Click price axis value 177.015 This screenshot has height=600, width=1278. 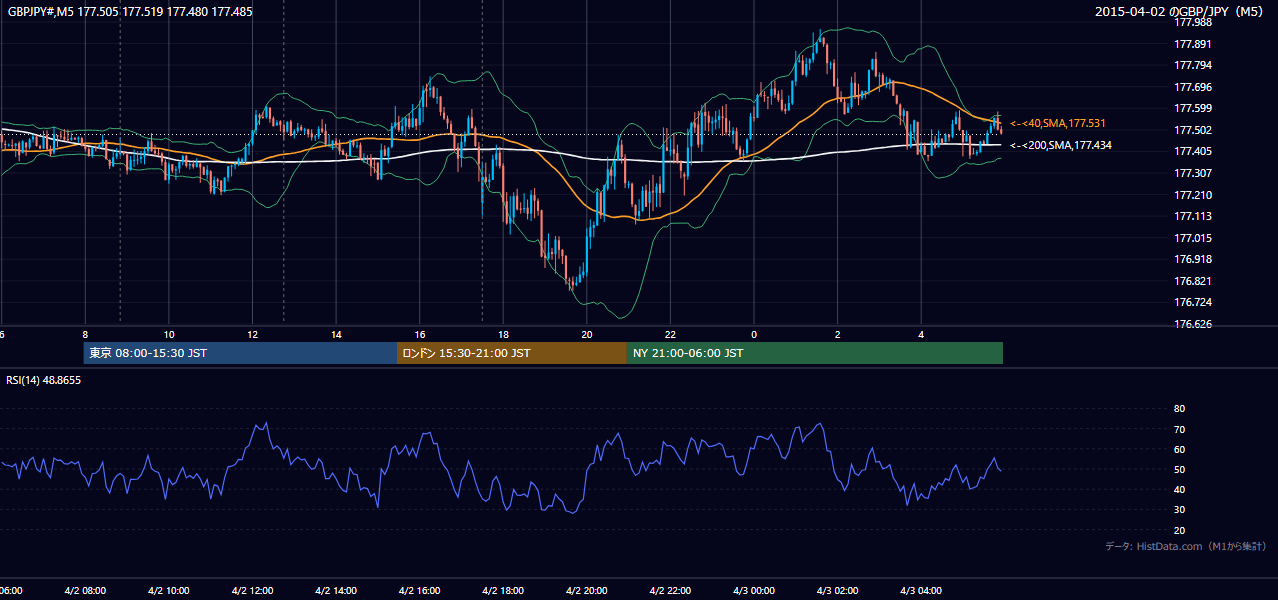click(1194, 238)
